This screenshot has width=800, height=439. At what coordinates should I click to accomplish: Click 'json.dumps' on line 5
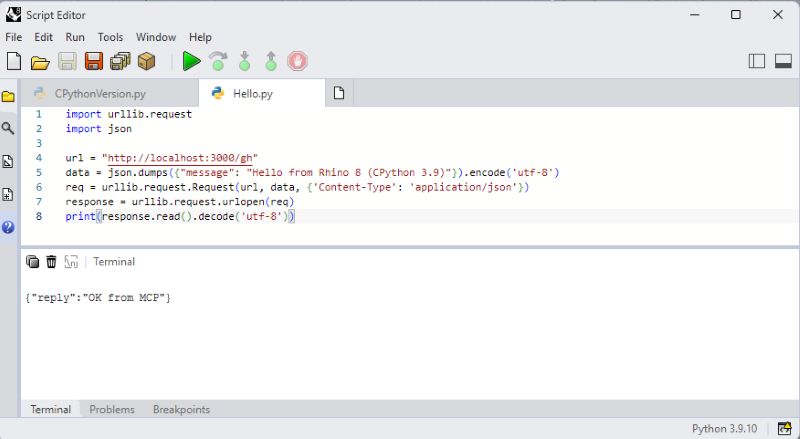[x=138, y=173]
